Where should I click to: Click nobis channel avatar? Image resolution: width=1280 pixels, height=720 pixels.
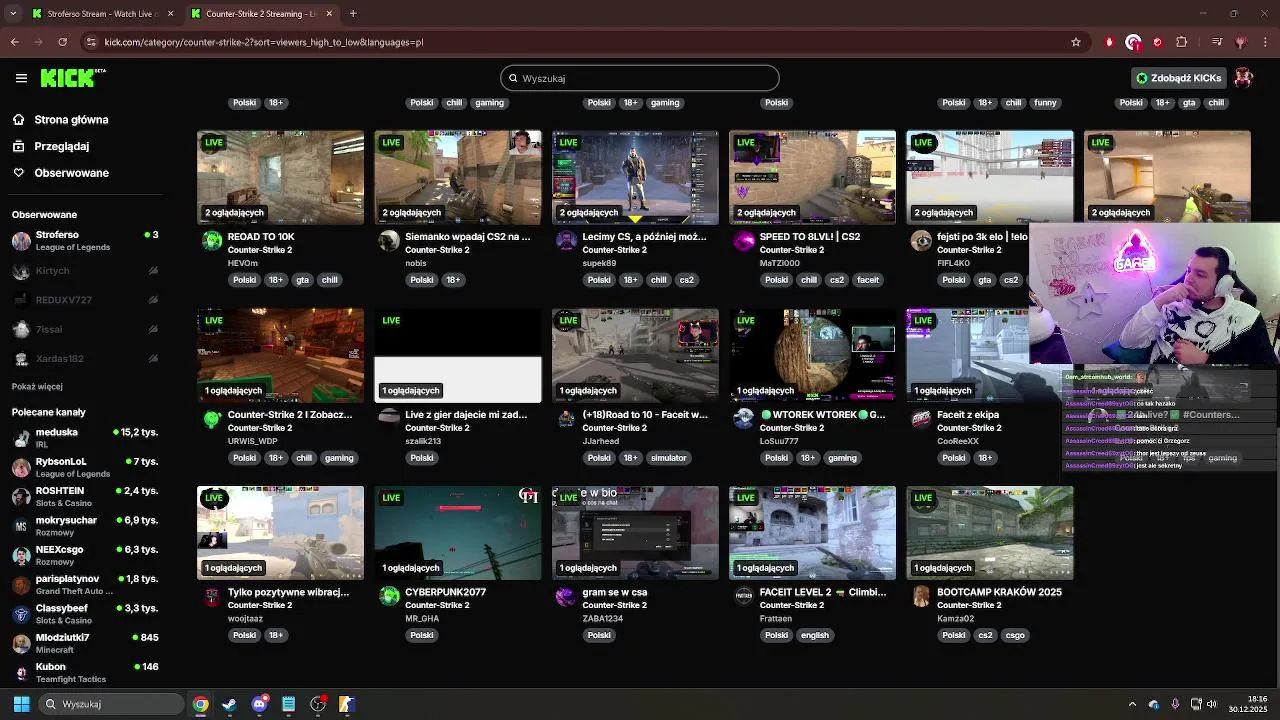point(389,240)
